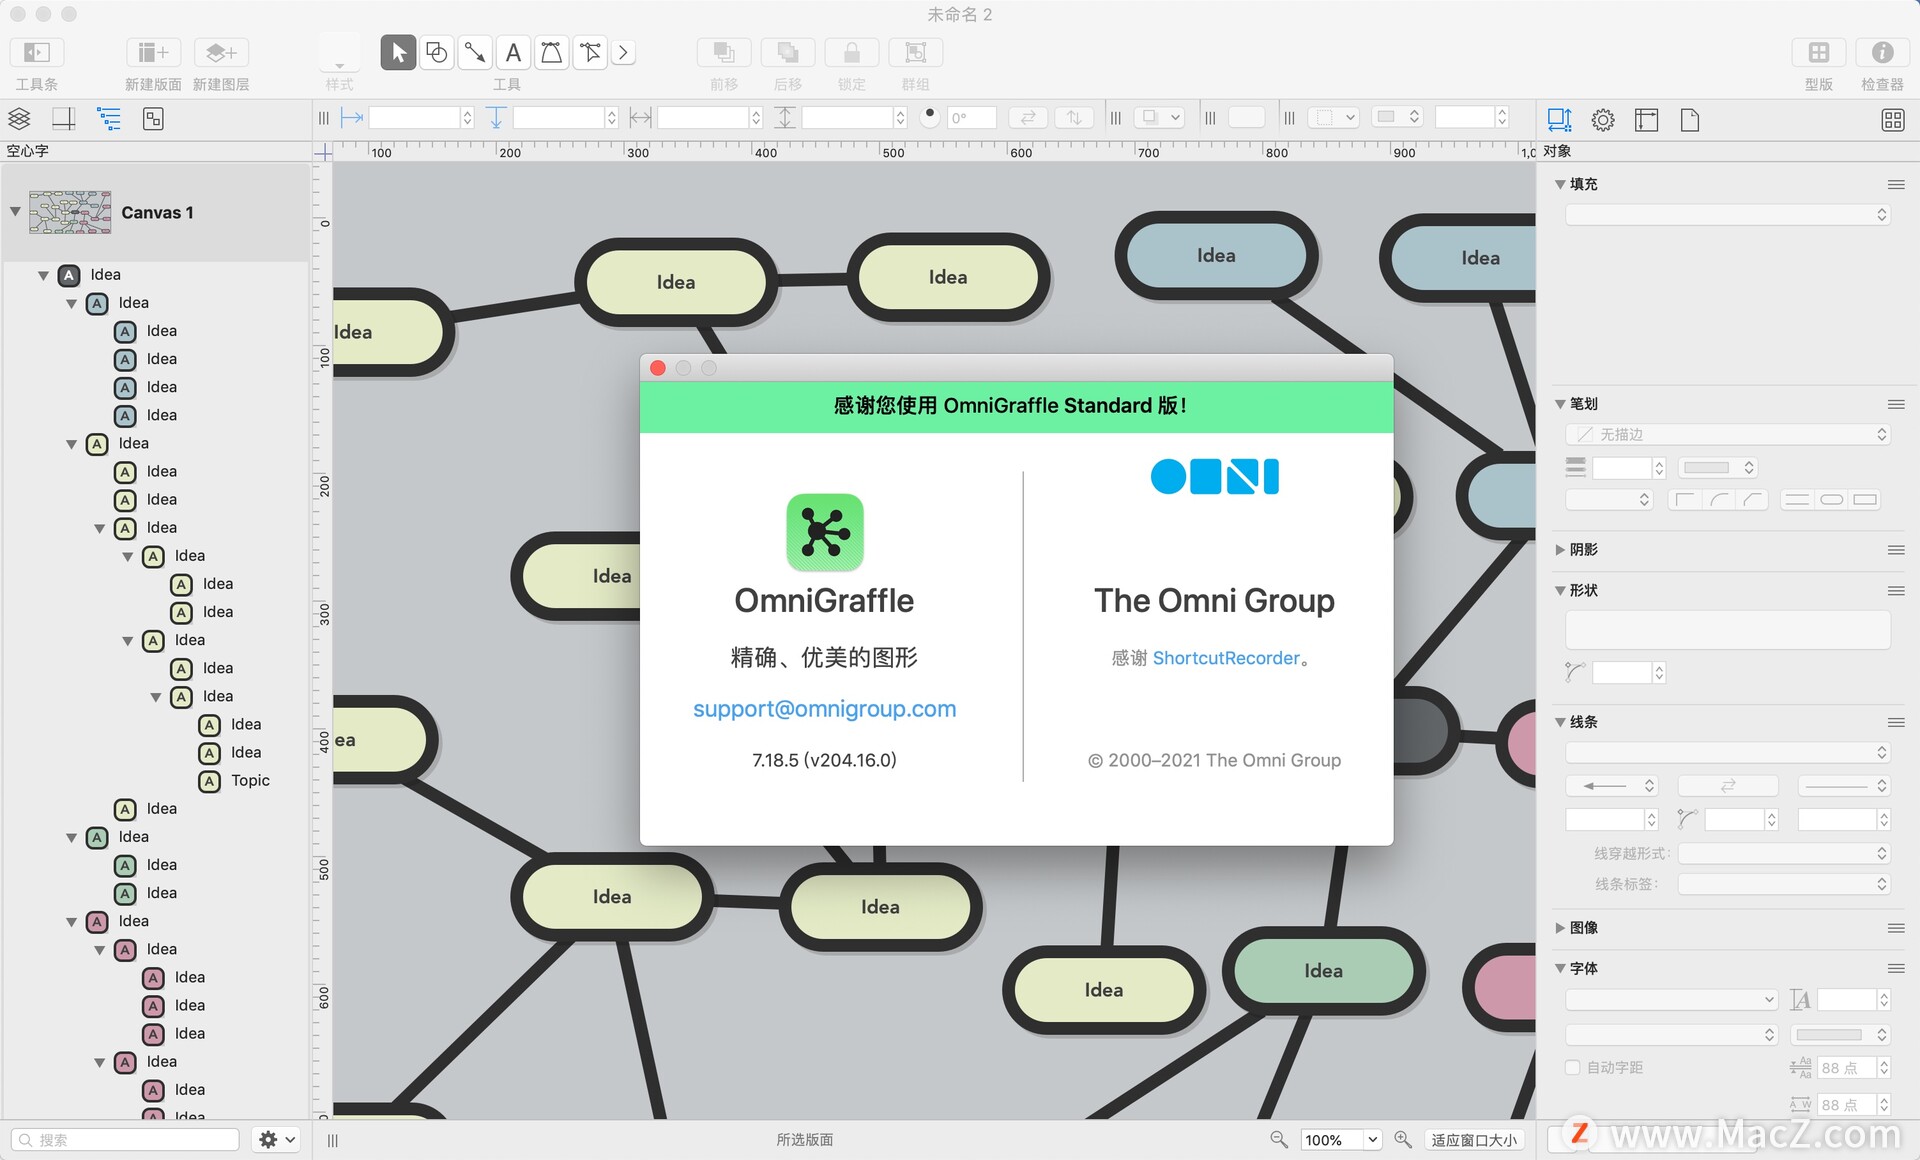Expand the 图像 (Image) section
1920x1160 pixels.
point(1560,928)
